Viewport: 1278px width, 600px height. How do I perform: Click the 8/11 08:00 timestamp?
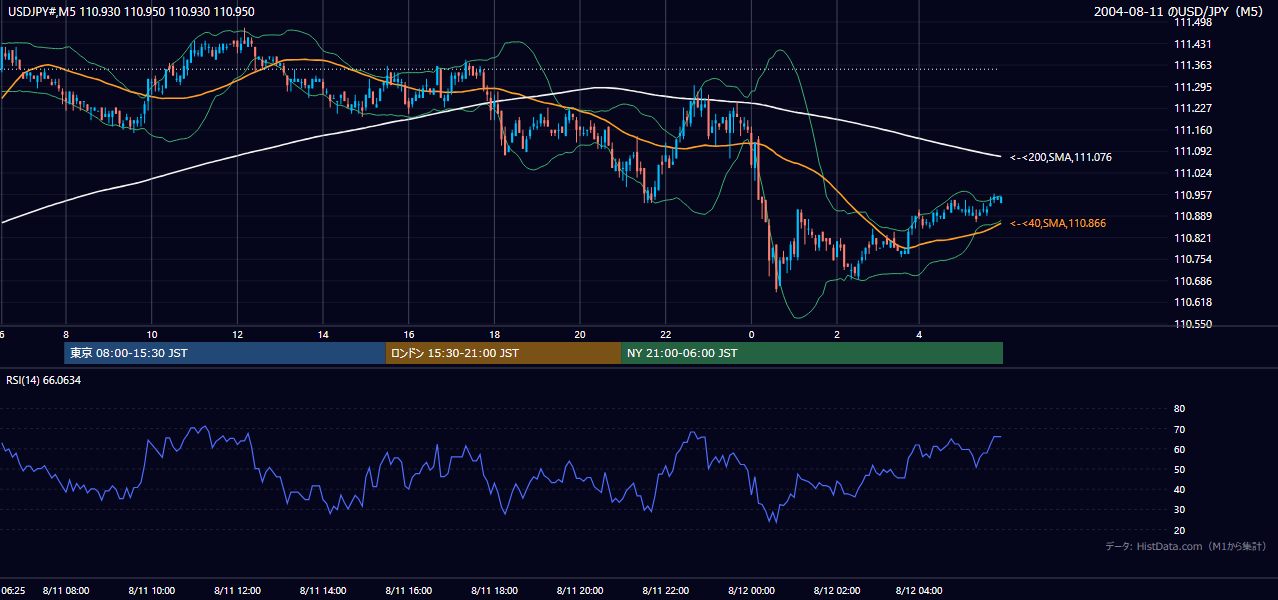66,590
